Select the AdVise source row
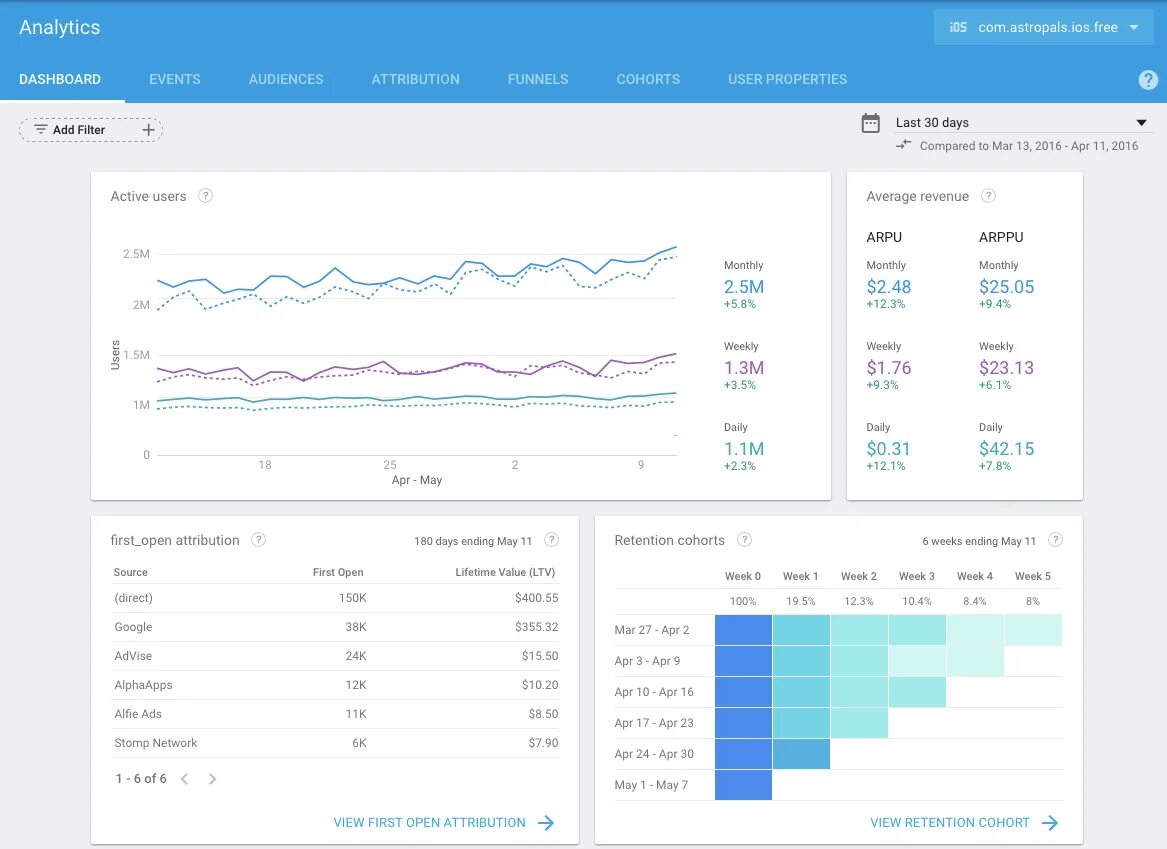Screen dimensions: 1167x849 point(335,656)
